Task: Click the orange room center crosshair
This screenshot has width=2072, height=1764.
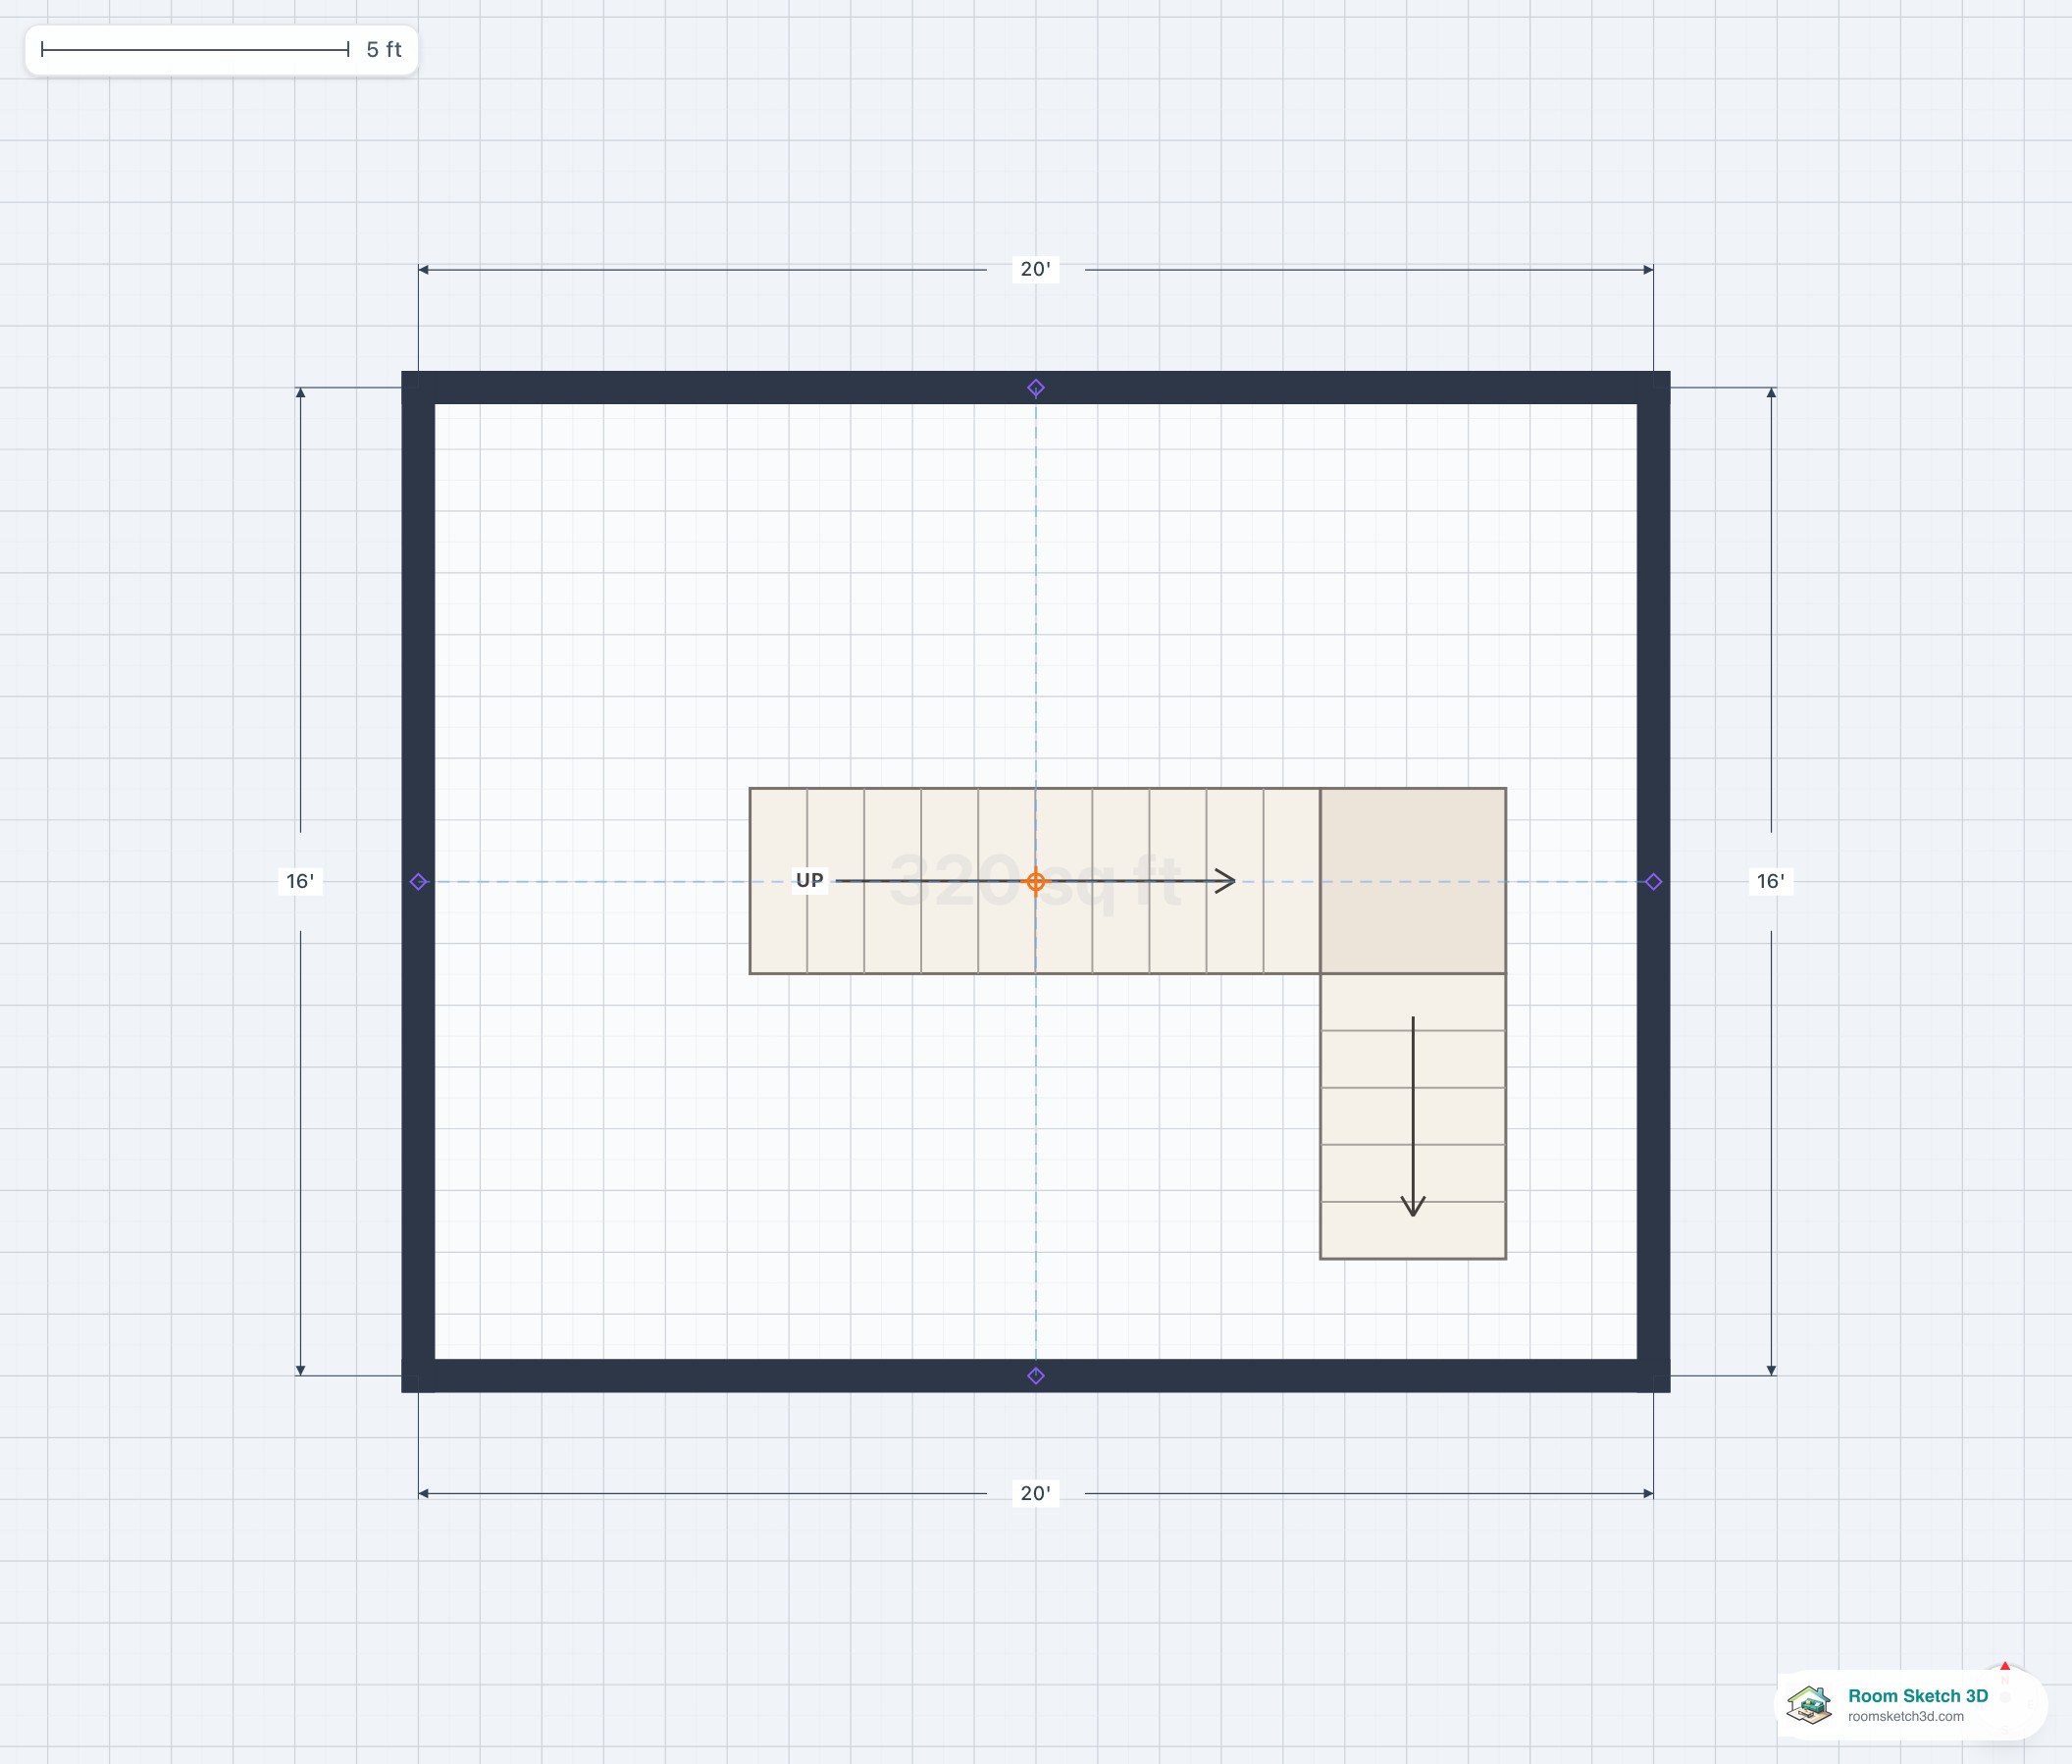Action: (1036, 882)
